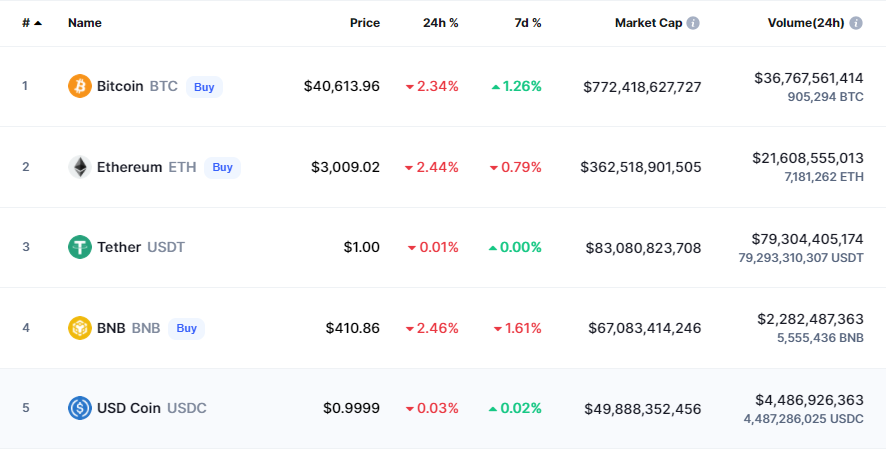Open Bitcoin's market cap value $772,418,627,727
Image resolution: width=886 pixels, height=452 pixels.
642,86
